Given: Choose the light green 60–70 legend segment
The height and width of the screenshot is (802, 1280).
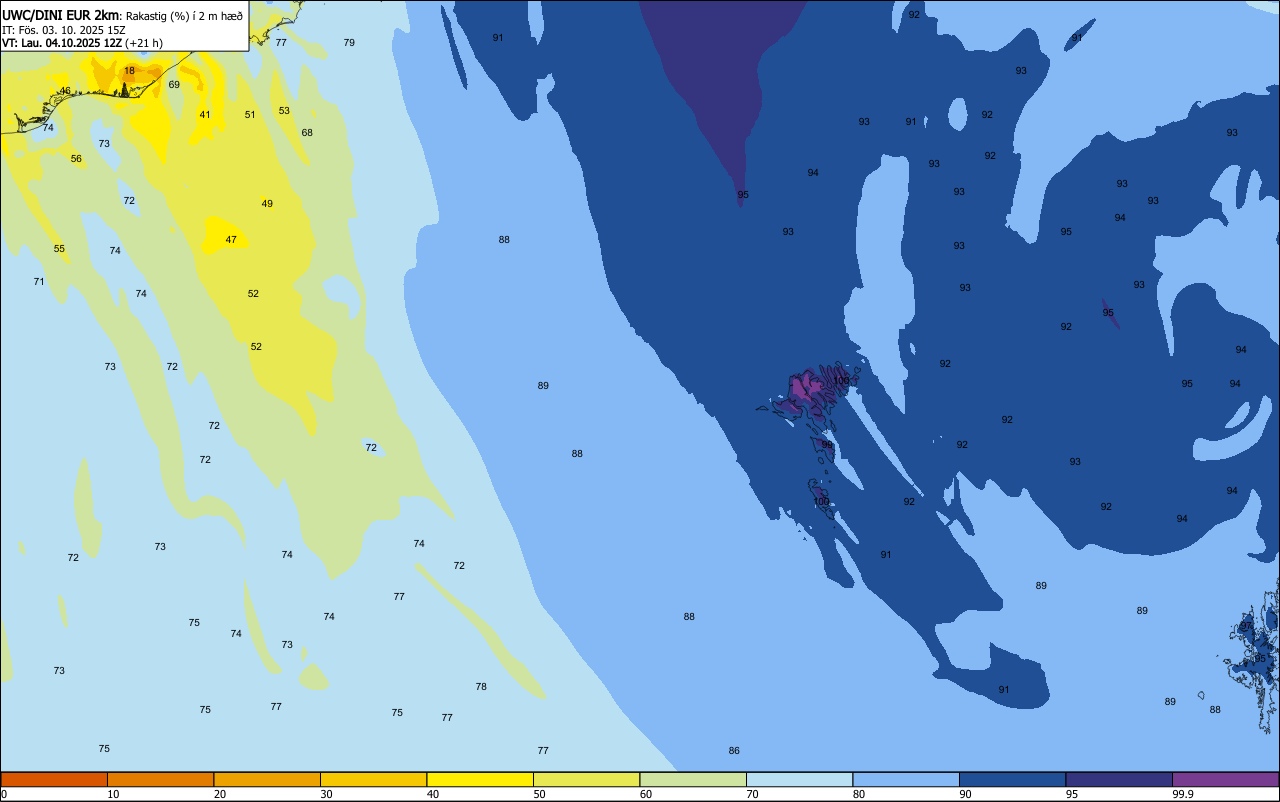Looking at the screenshot, I should (x=693, y=779).
